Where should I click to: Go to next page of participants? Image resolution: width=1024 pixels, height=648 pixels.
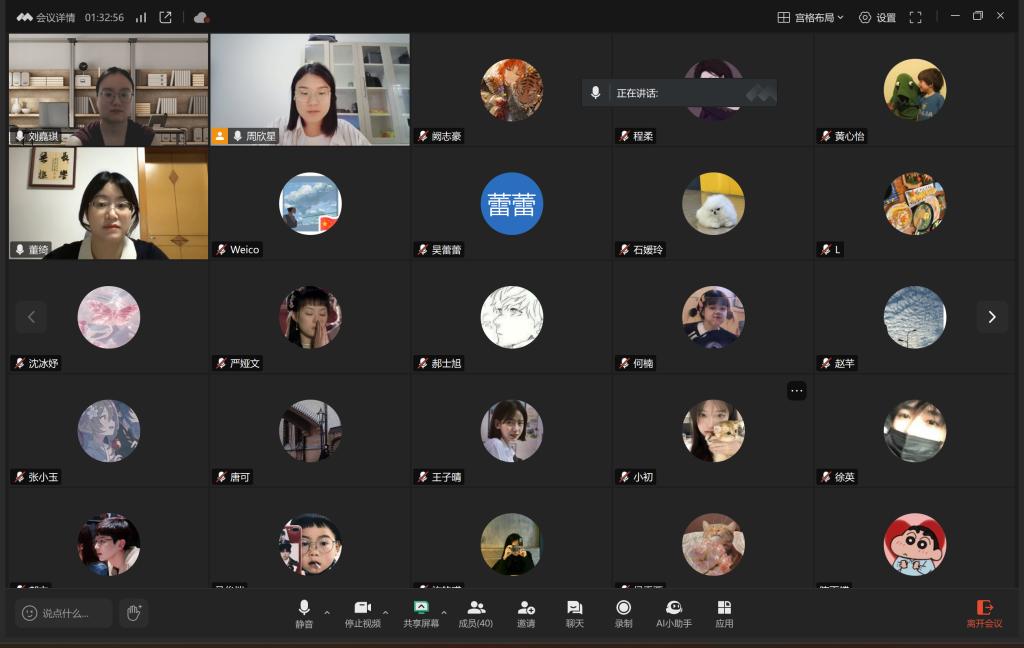click(x=991, y=317)
